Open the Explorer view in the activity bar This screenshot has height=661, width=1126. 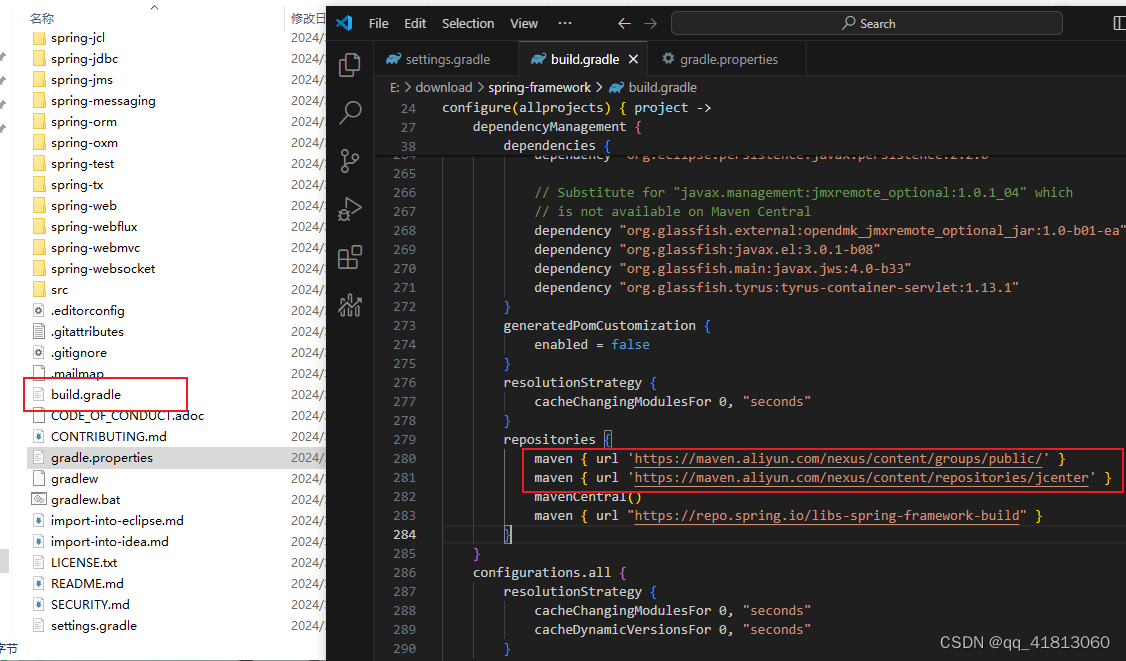[x=350, y=64]
